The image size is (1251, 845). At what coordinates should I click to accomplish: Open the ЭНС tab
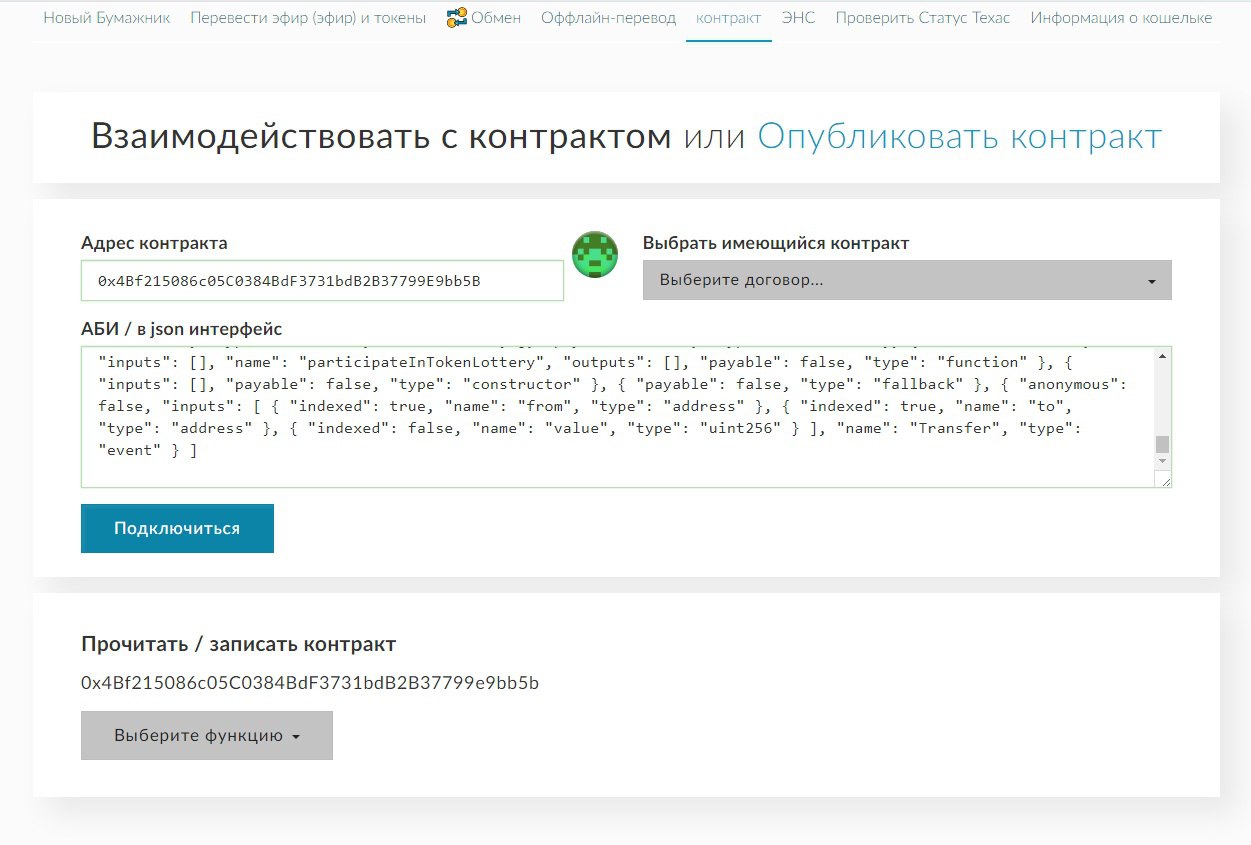[x=798, y=18]
